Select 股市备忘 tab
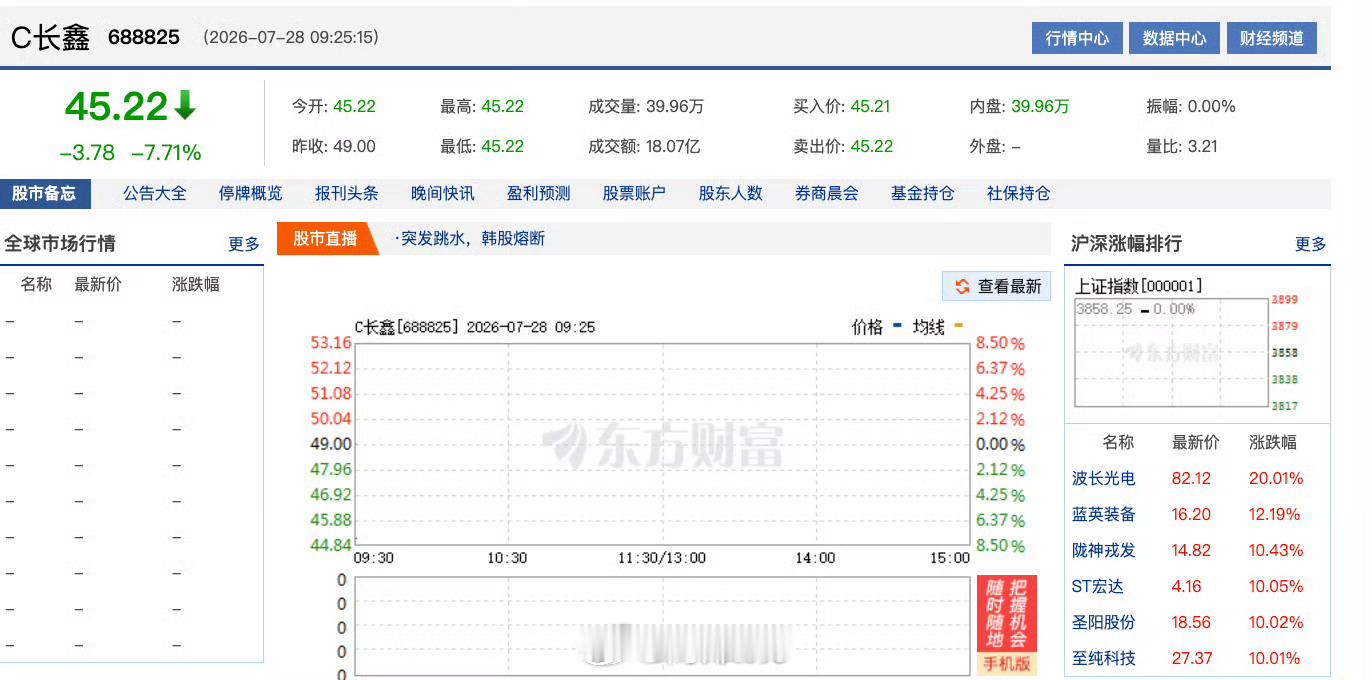 coord(45,193)
